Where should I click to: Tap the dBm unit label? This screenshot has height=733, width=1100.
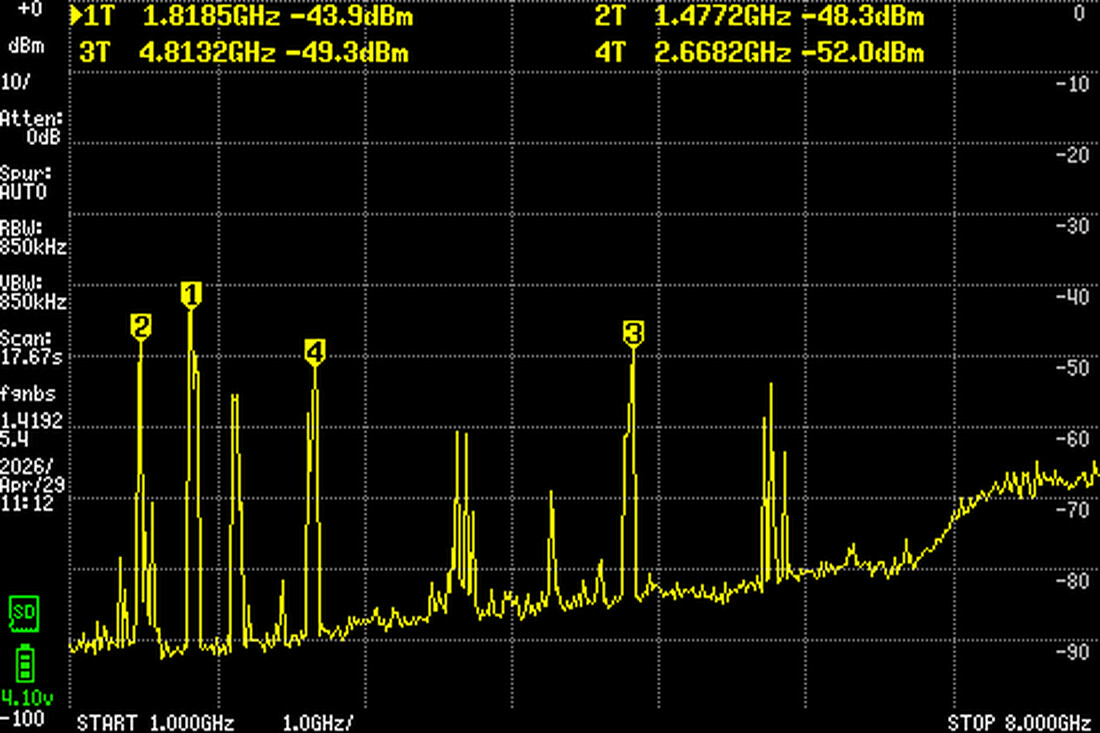point(26,46)
